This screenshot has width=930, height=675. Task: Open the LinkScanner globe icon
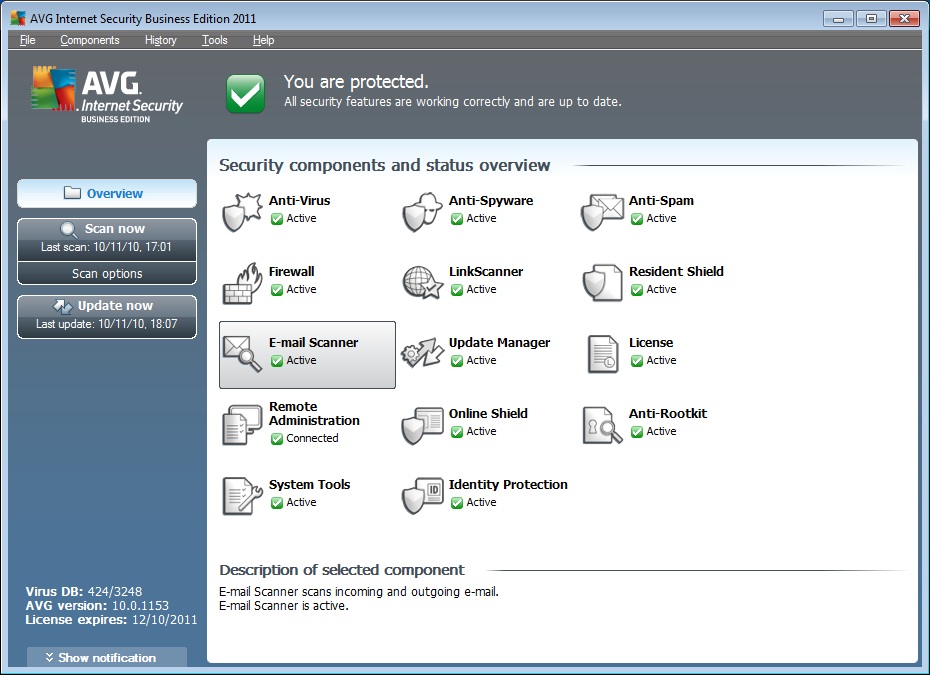click(422, 282)
